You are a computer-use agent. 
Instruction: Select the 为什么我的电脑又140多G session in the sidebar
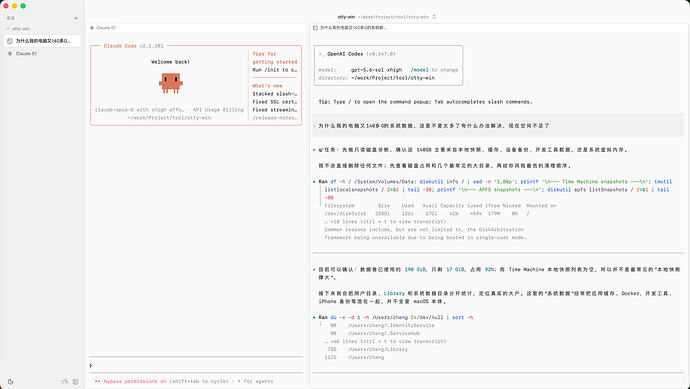tap(43, 41)
